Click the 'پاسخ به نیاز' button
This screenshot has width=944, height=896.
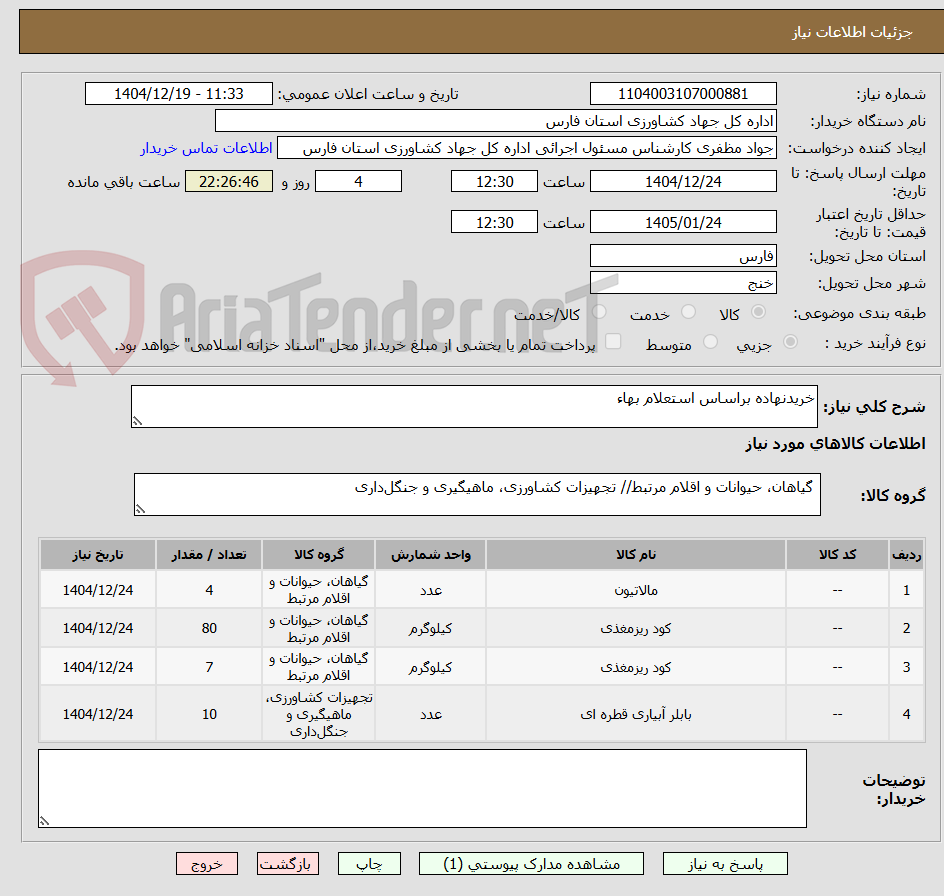tap(725, 863)
